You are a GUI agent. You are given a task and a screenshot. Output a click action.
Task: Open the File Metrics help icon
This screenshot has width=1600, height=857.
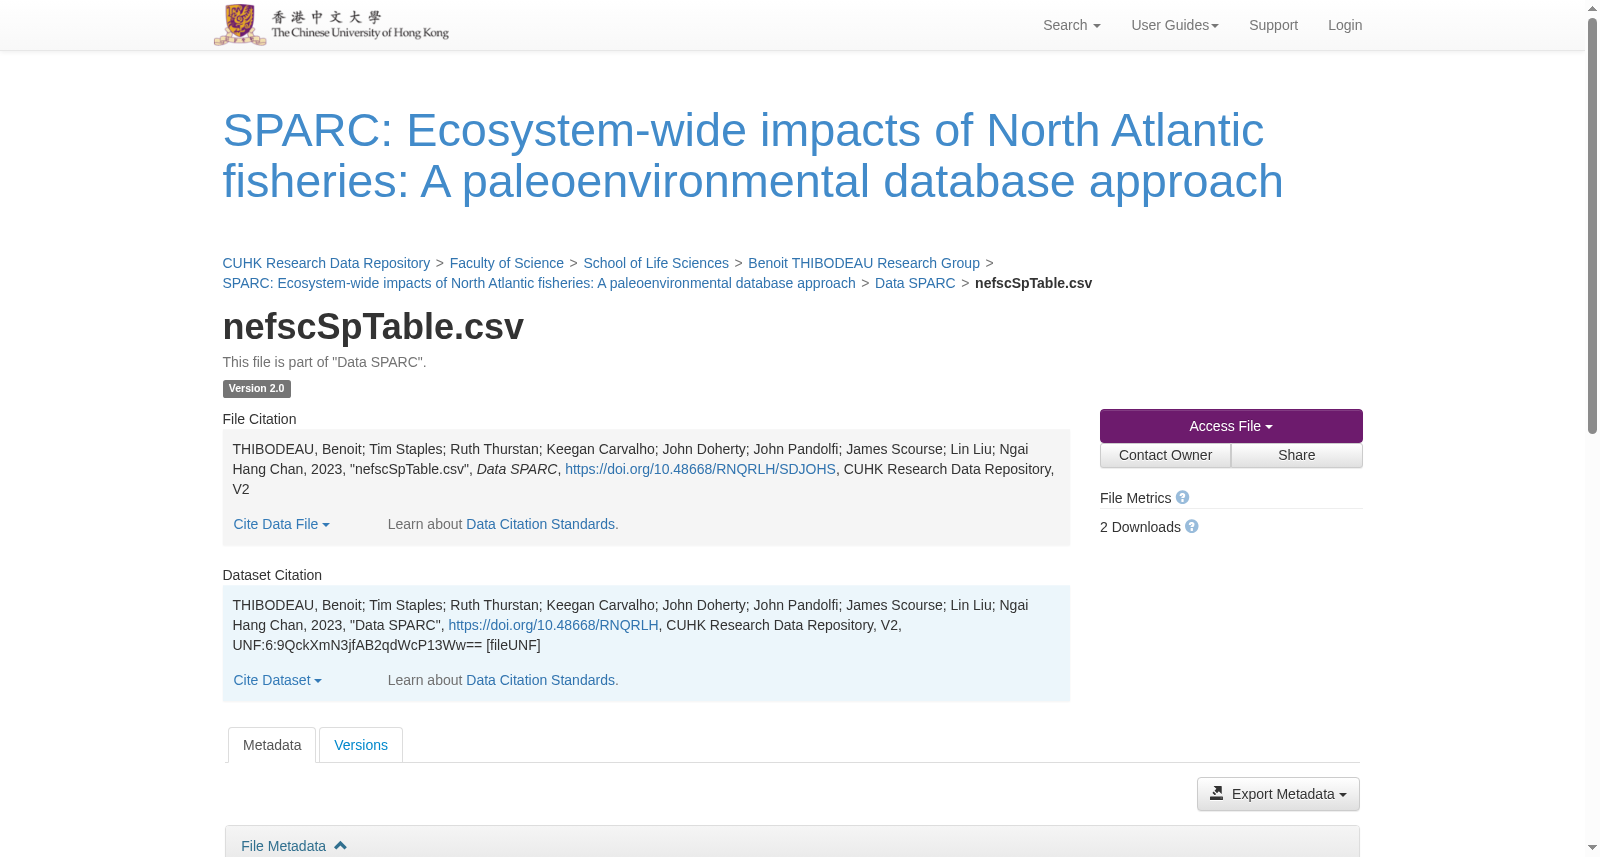pos(1182,497)
